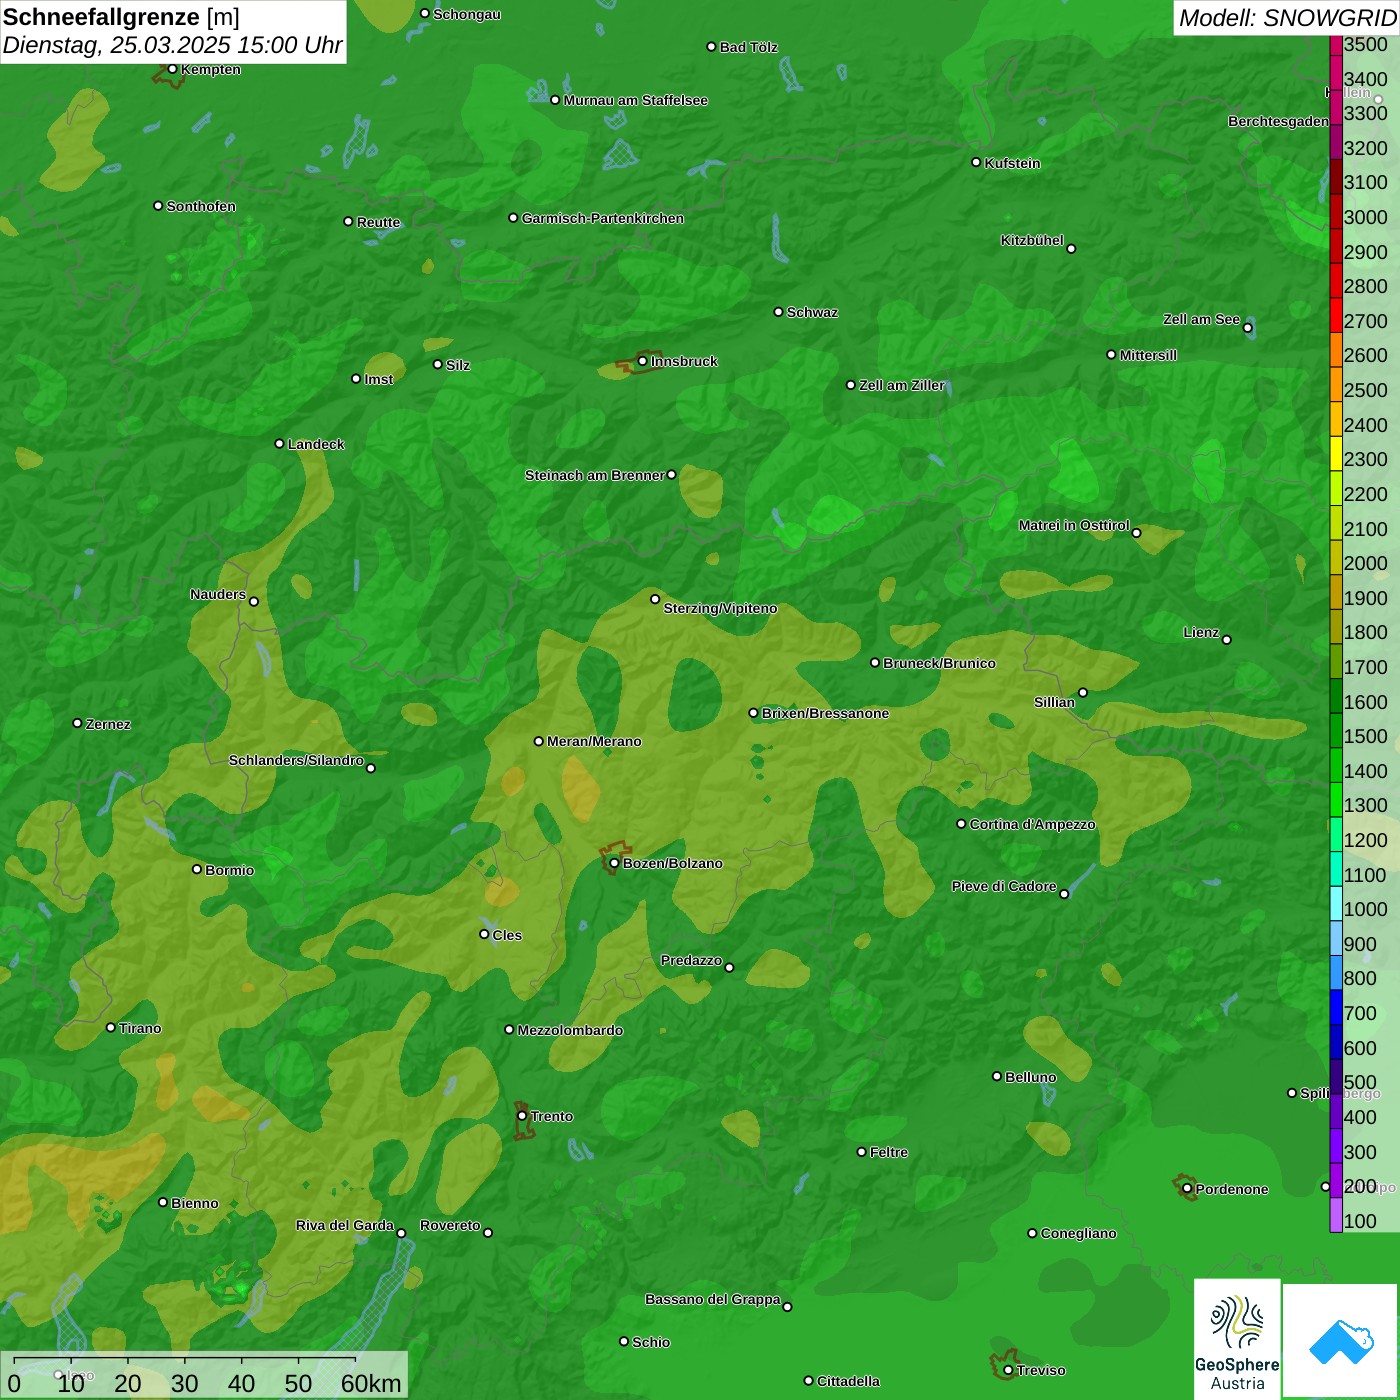The height and width of the screenshot is (1400, 1400).
Task: Click the Schio location dot
Action: coord(624,1342)
